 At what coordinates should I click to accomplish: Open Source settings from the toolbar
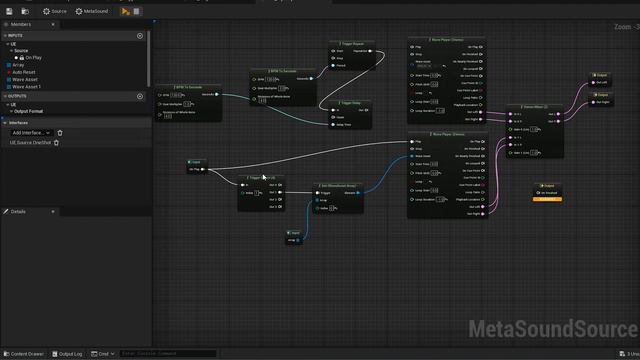(55, 11)
